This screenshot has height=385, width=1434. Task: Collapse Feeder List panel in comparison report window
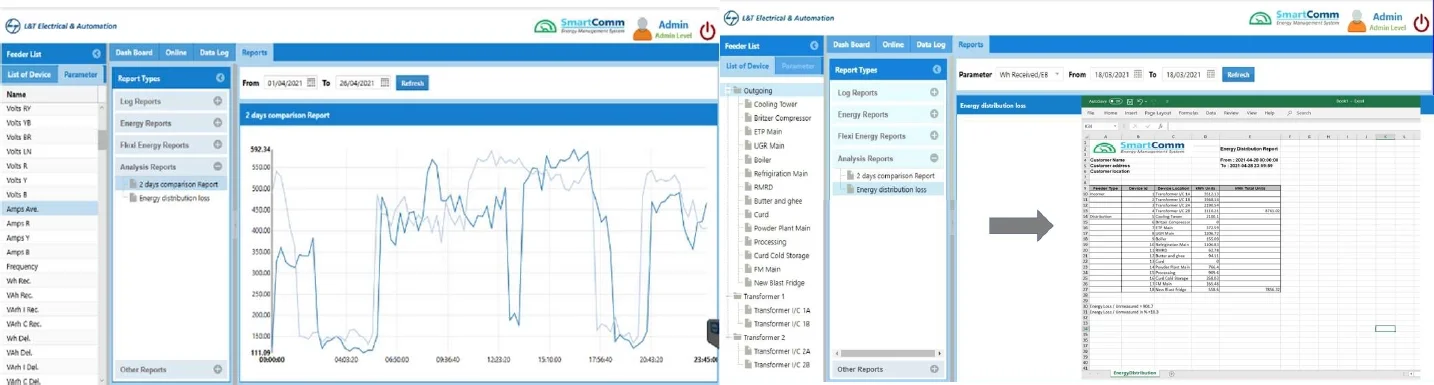[96, 54]
